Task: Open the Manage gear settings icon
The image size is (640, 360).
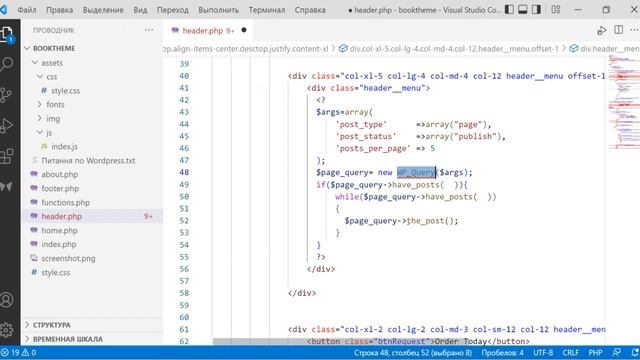Action: click(x=7, y=330)
